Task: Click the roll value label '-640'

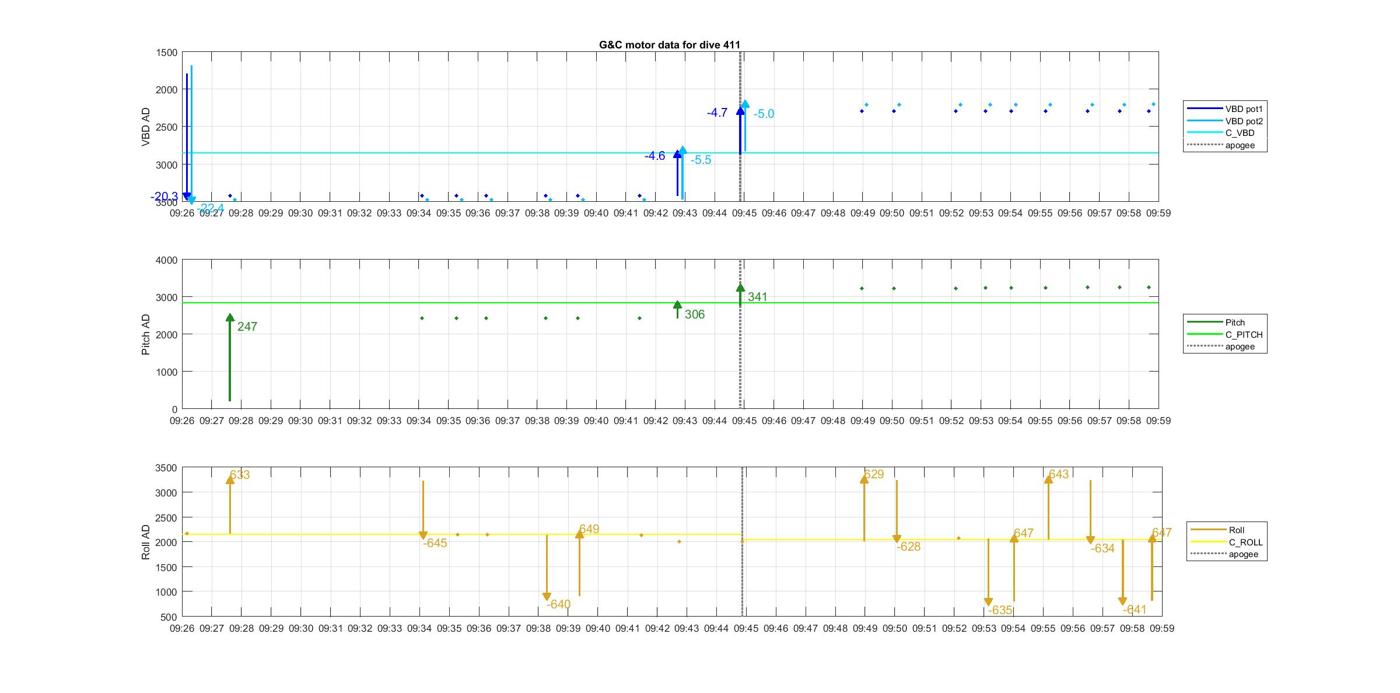Action: [559, 604]
